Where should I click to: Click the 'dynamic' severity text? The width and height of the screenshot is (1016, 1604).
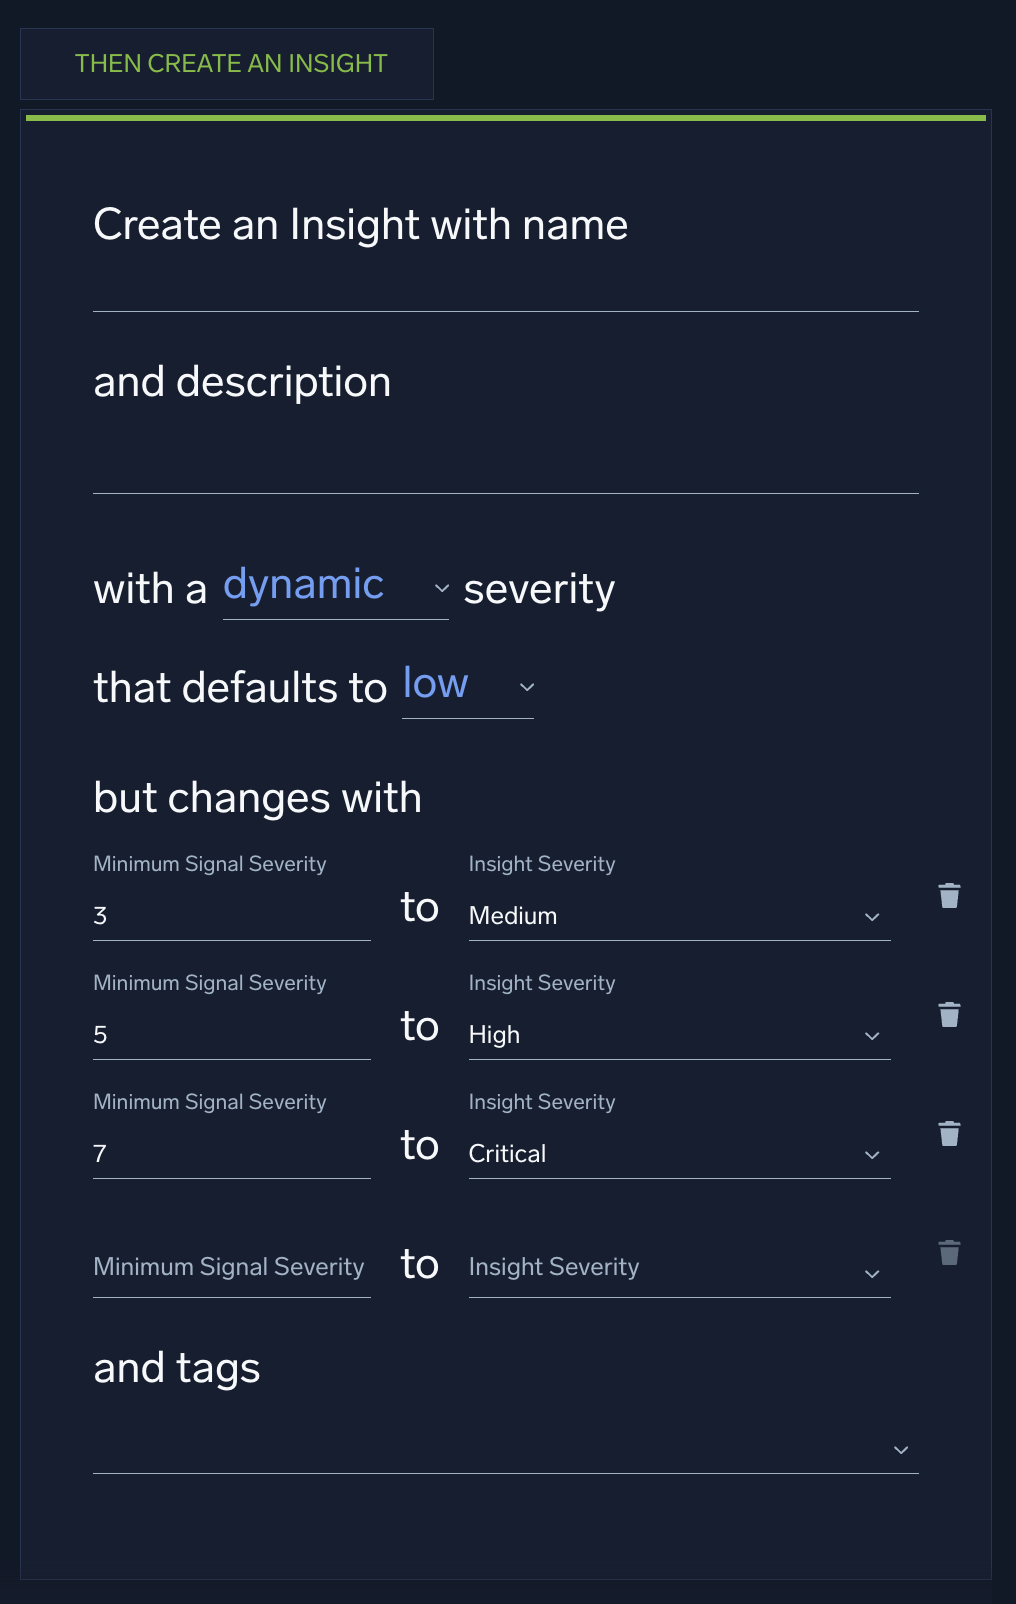[303, 584]
